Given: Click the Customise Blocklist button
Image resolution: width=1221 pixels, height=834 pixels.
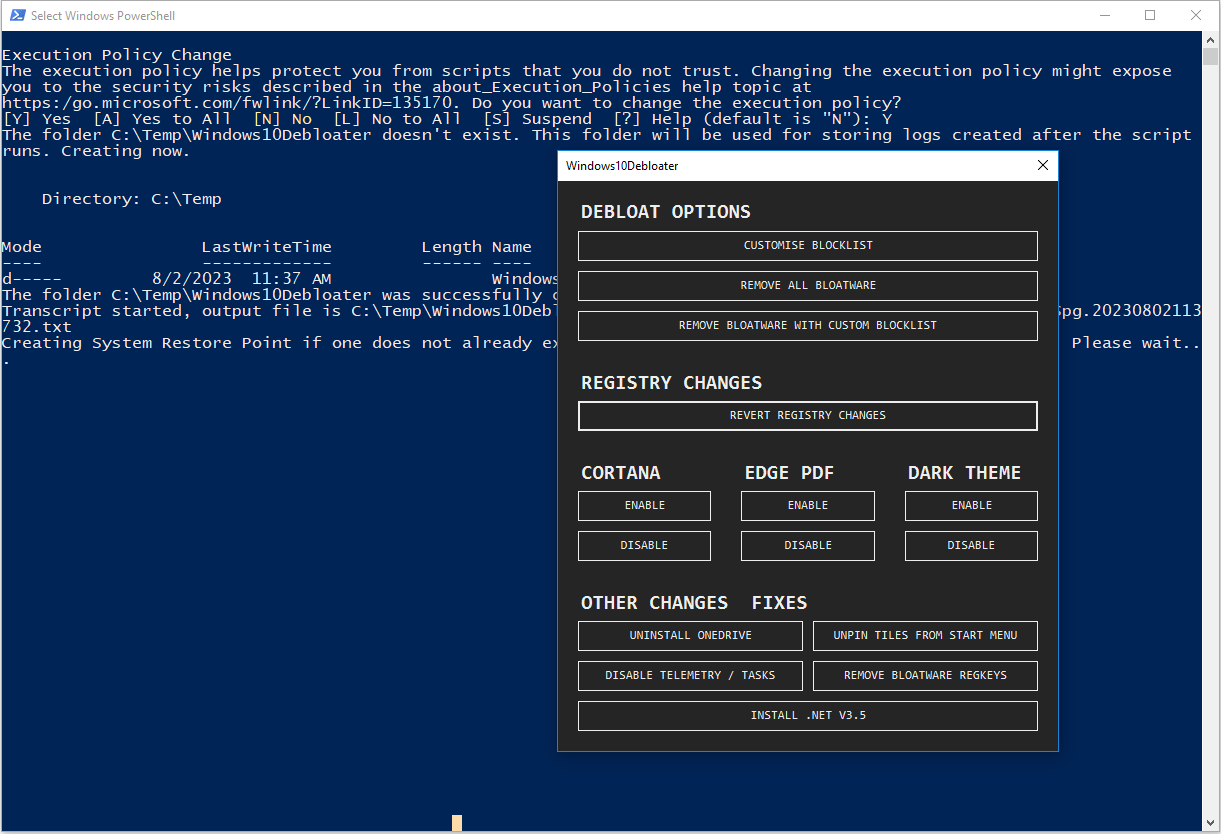Looking at the screenshot, I should (808, 246).
